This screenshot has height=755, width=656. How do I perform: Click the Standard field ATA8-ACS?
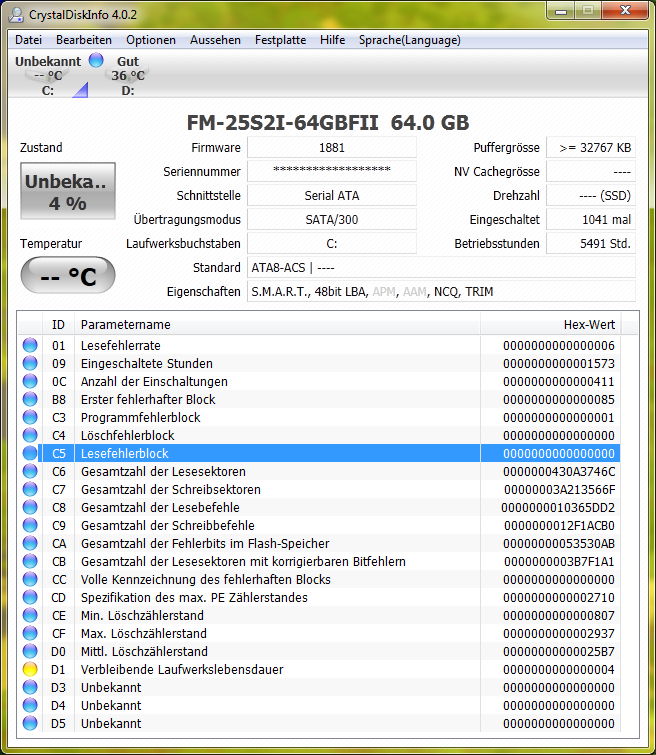point(441,267)
